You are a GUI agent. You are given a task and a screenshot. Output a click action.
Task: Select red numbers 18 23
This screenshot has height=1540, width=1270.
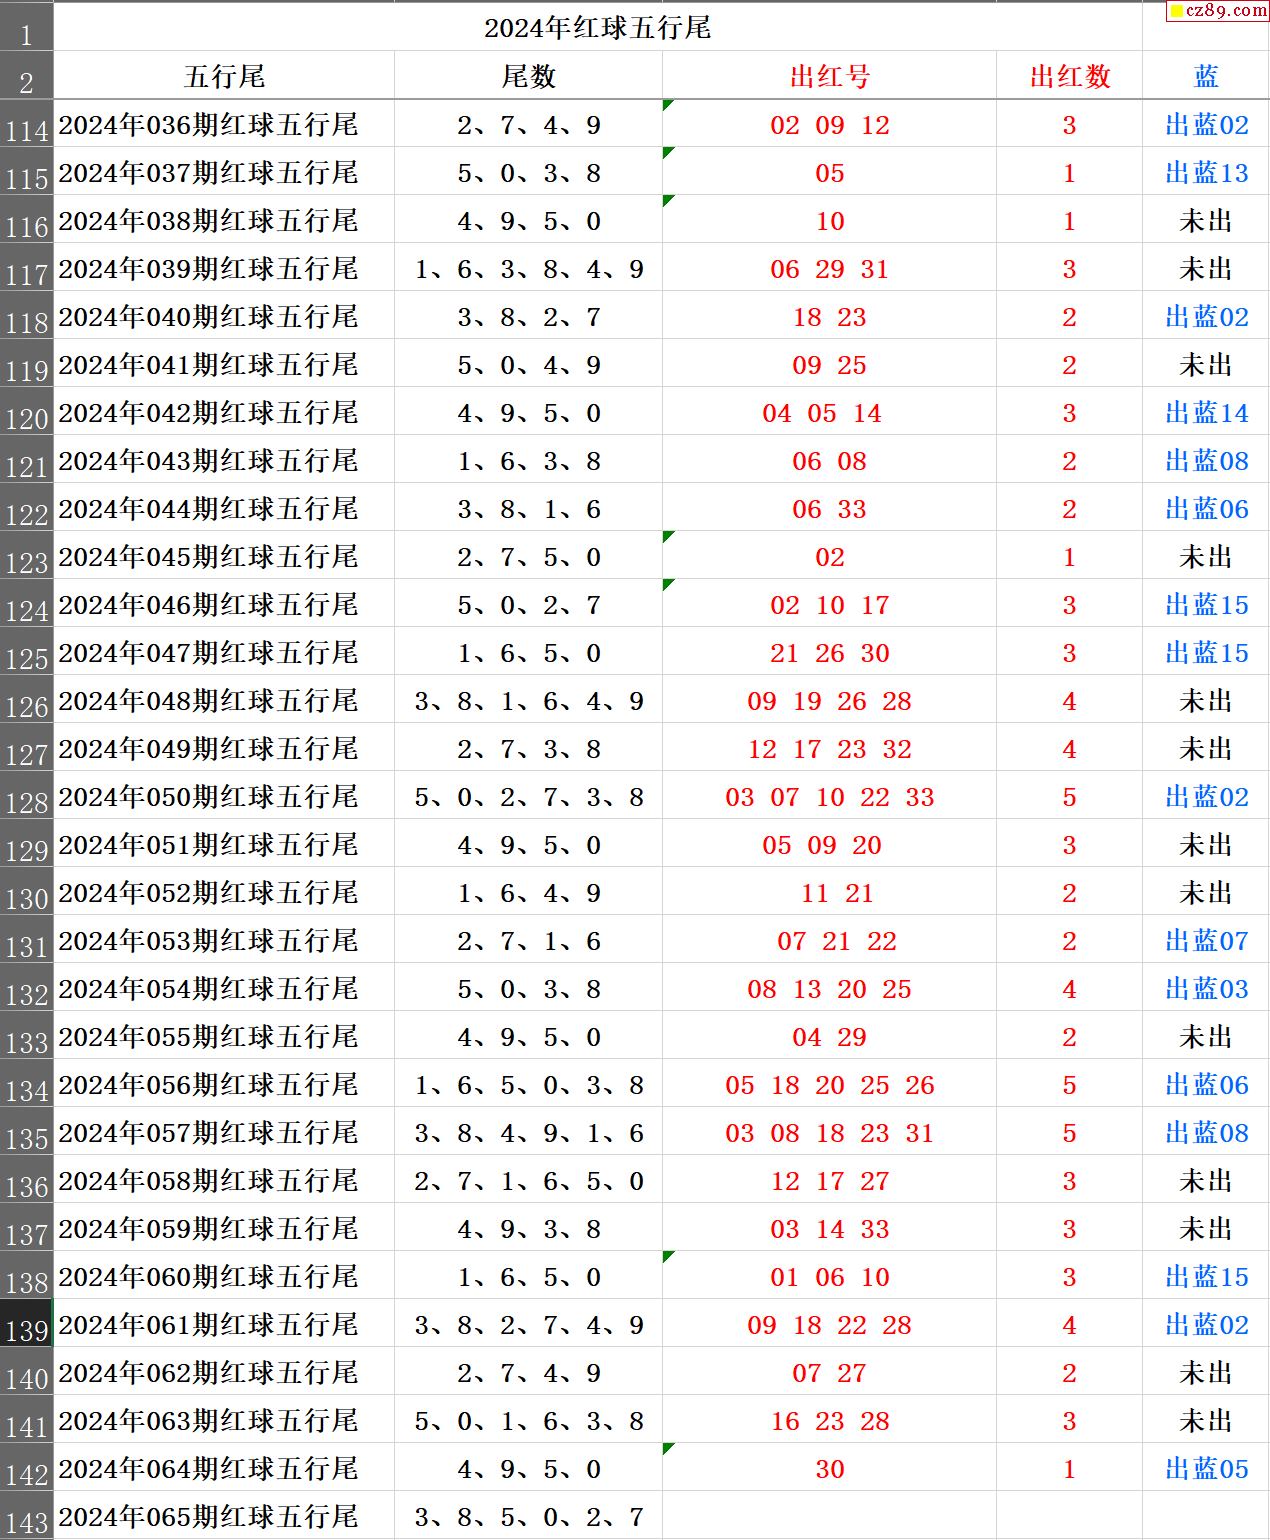(x=829, y=316)
